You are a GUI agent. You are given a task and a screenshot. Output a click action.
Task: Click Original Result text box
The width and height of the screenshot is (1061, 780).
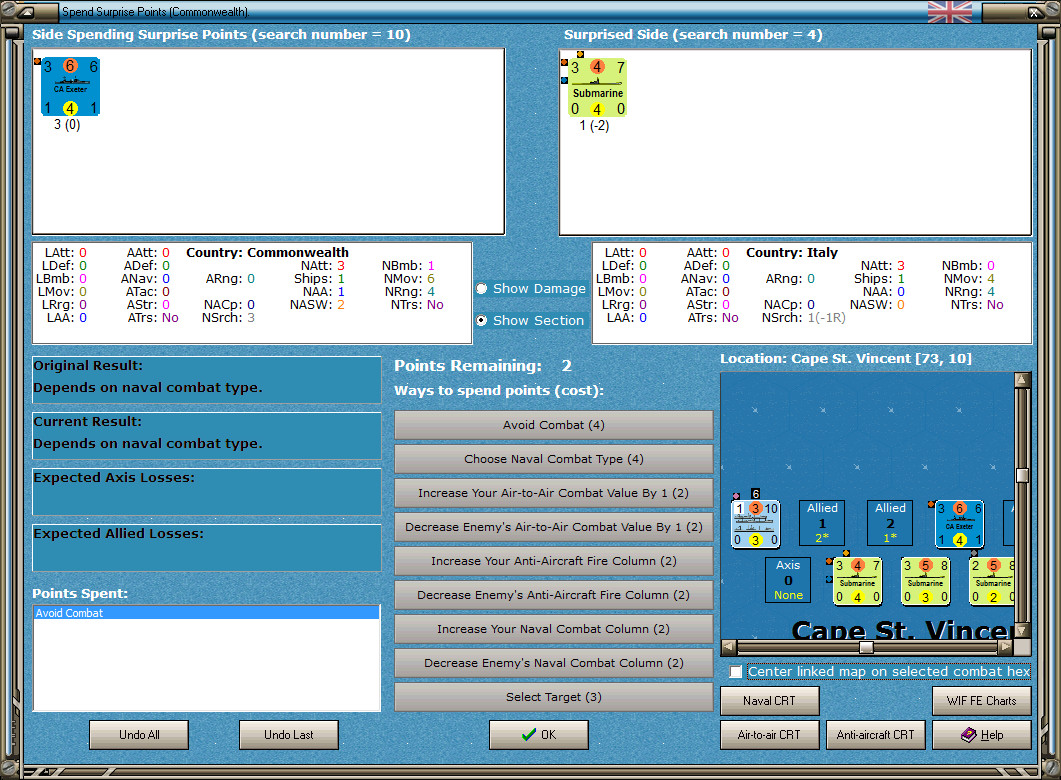[x=206, y=380]
